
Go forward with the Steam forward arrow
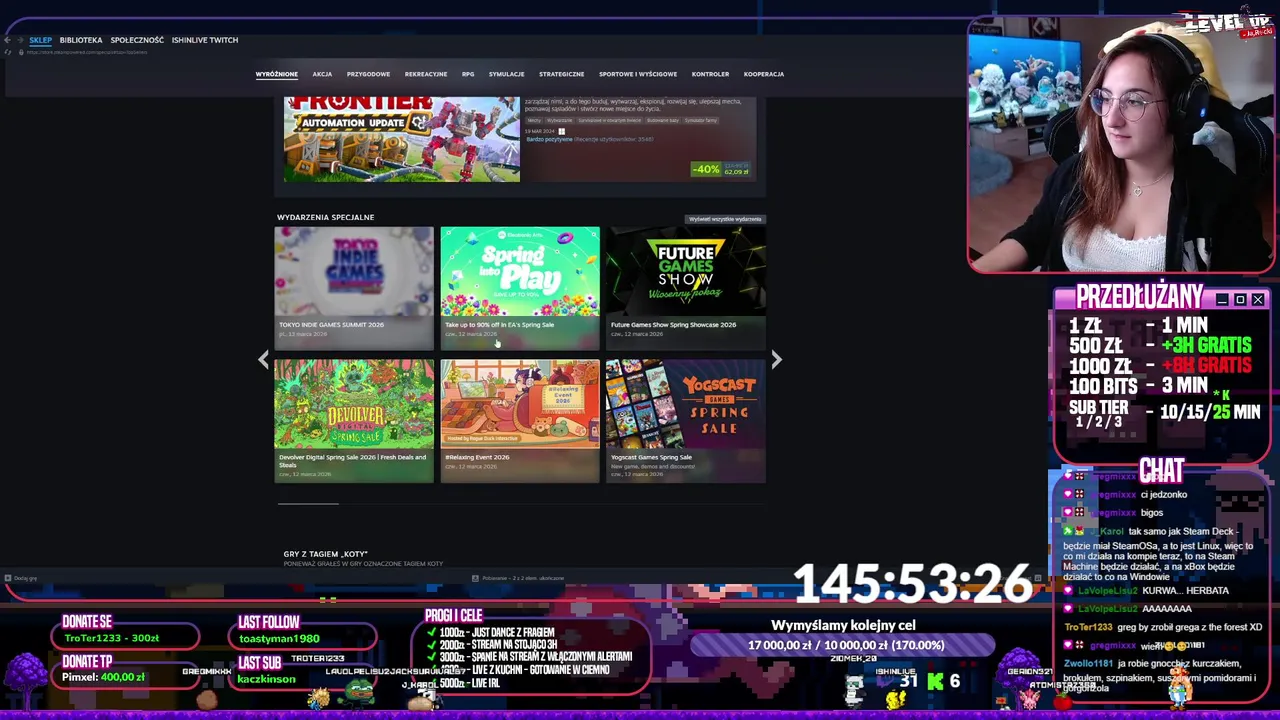pos(20,40)
